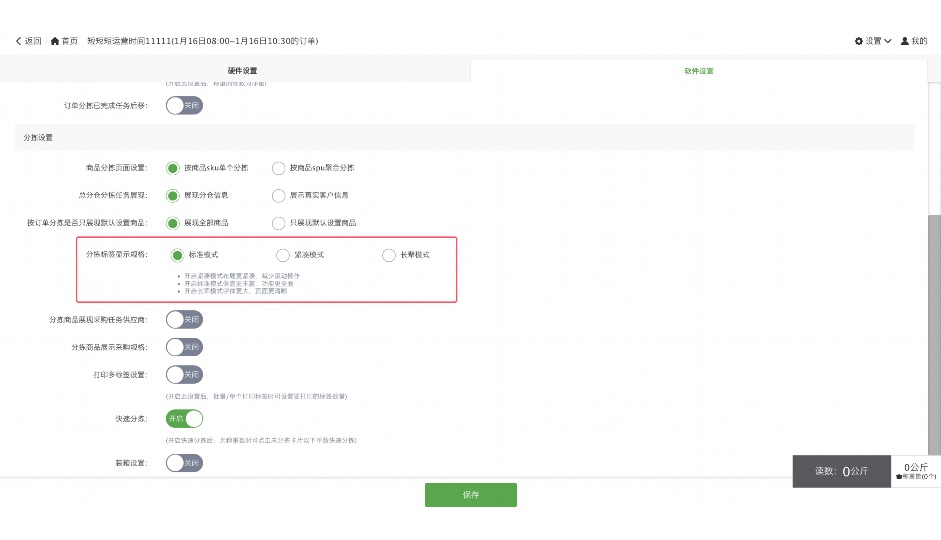Toggle the 打印多标签设置 switch
The width and height of the screenshot is (941, 540).
click(x=184, y=375)
